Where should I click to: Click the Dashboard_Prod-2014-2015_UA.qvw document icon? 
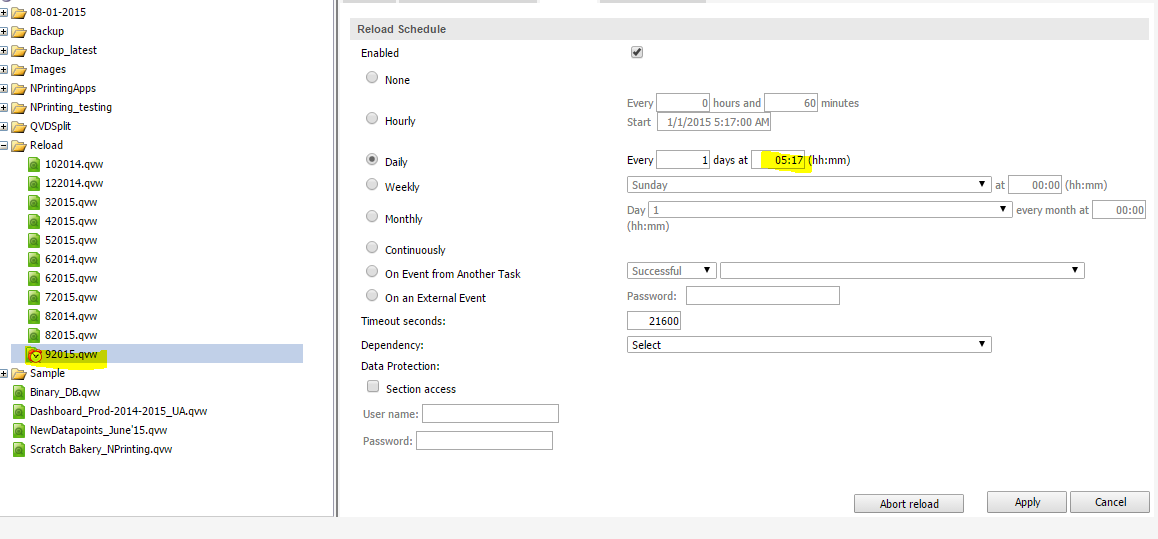[18, 411]
